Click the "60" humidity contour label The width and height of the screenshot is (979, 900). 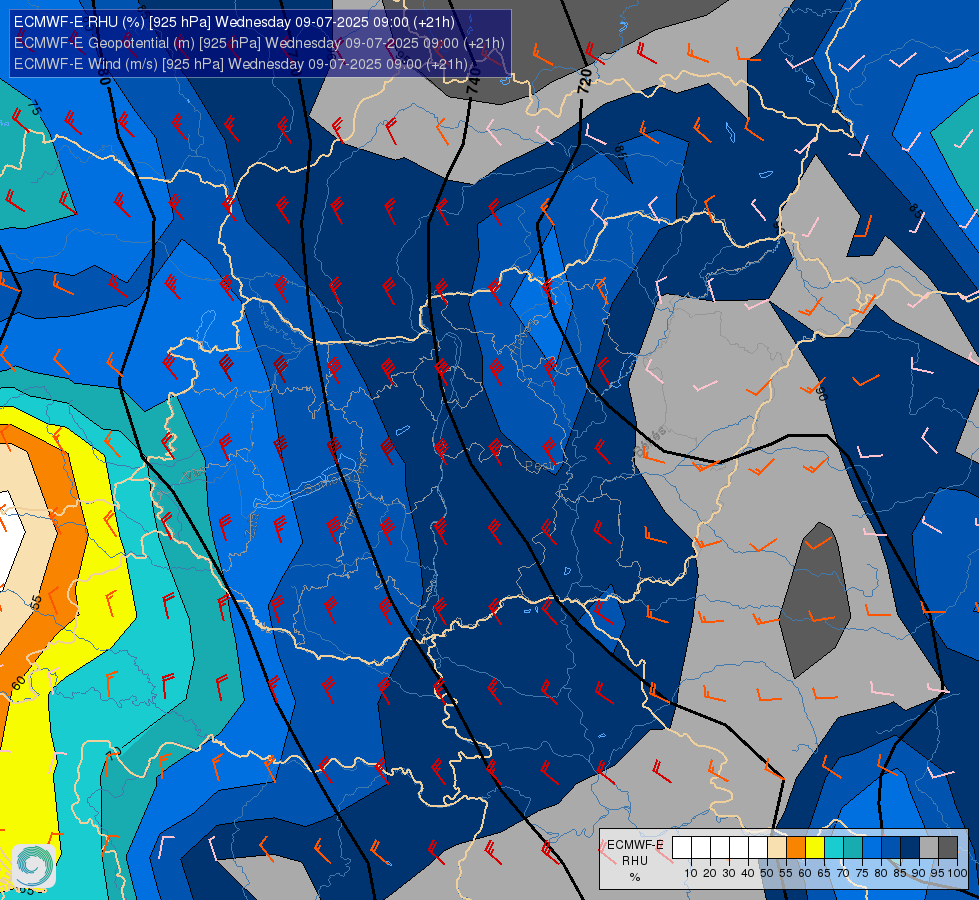pyautogui.click(x=19, y=683)
